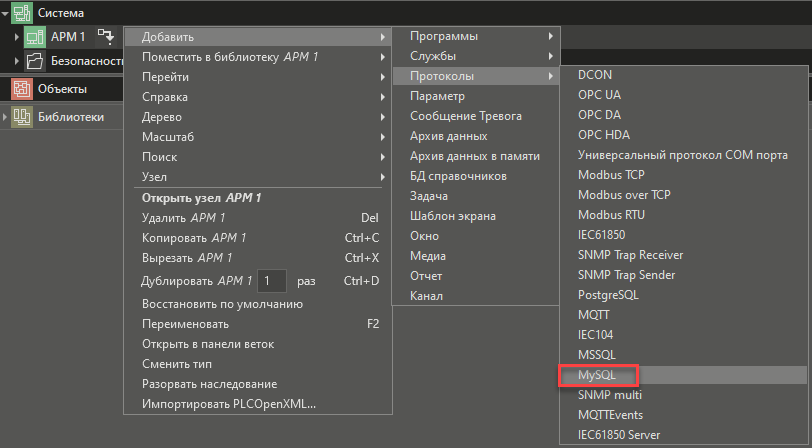Image resolution: width=812 pixels, height=448 pixels.
Task: Click the Безопасность folder icon
Action: (35, 61)
